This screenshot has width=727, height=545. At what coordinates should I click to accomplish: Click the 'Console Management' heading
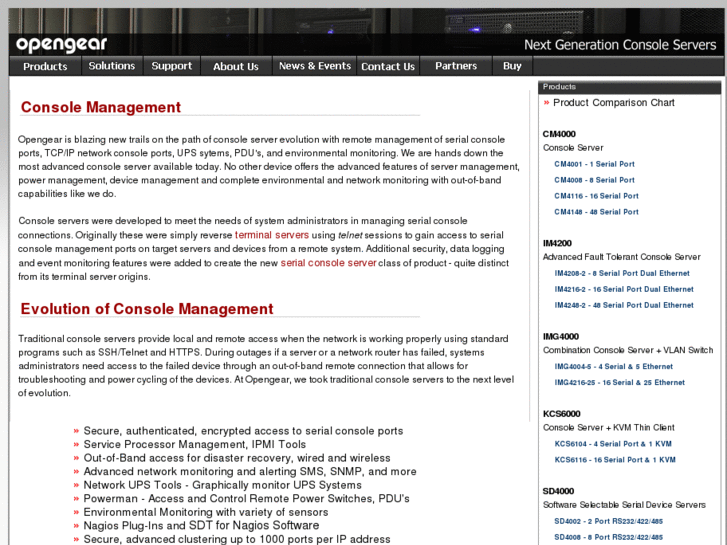click(101, 107)
